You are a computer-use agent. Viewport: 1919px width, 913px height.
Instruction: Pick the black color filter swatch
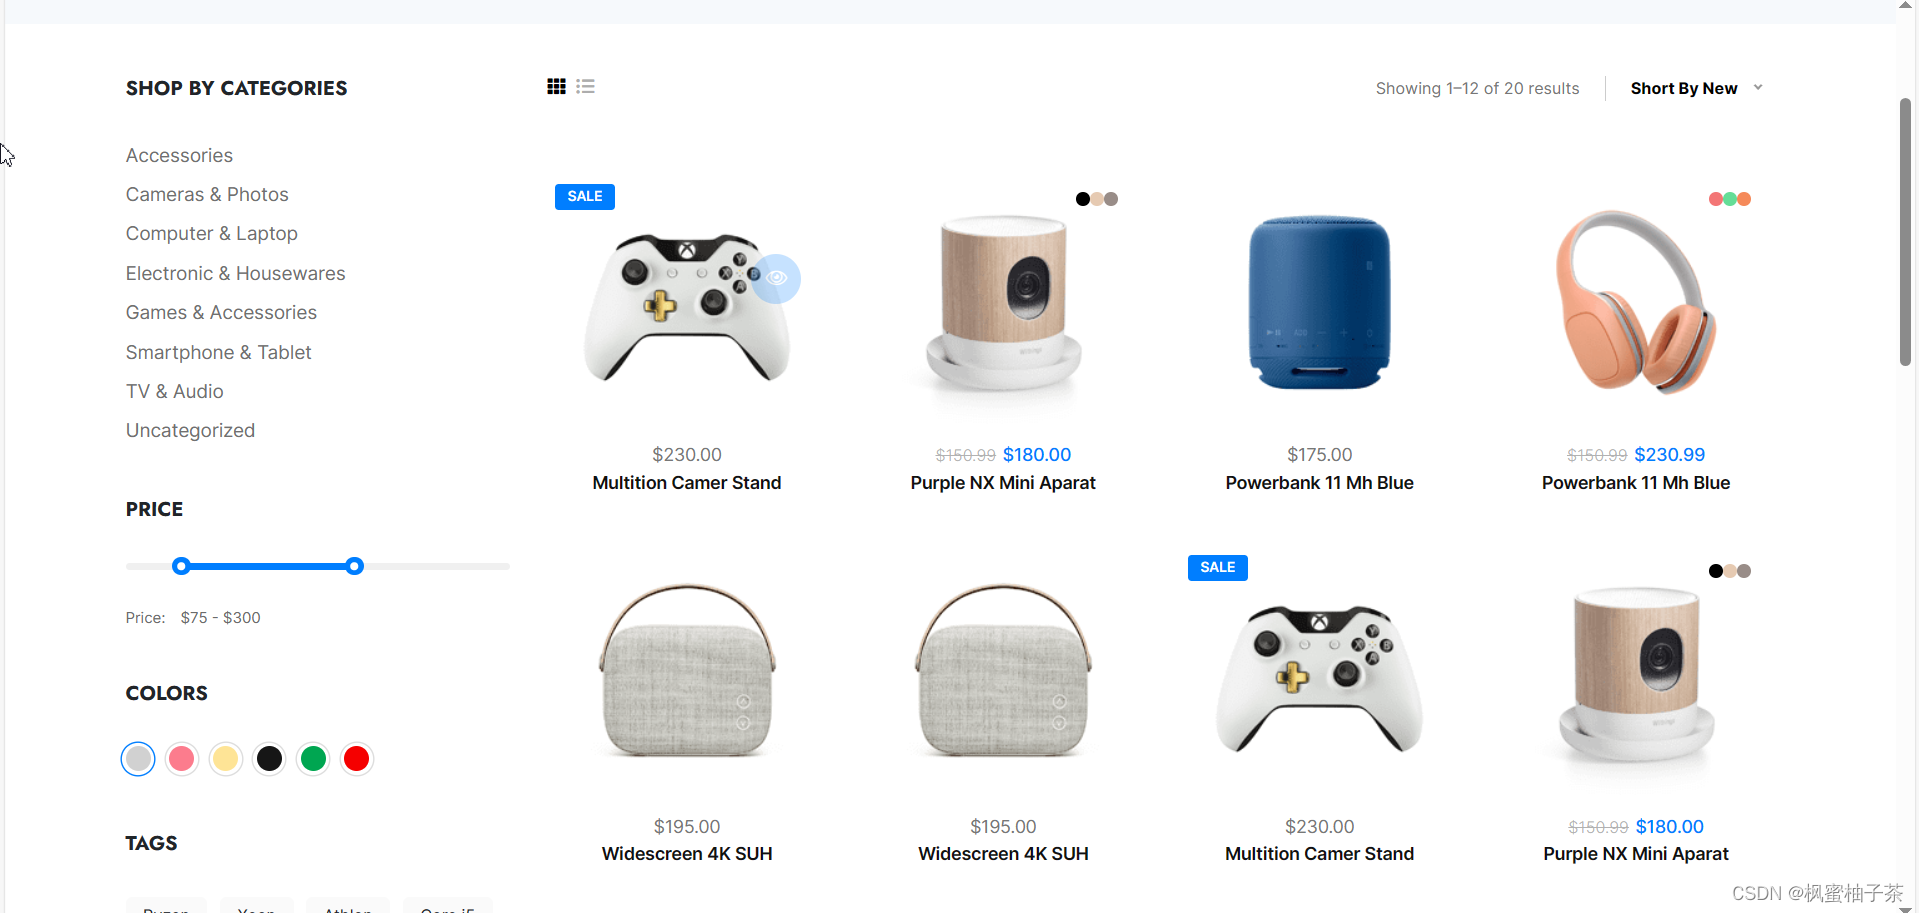click(x=269, y=759)
